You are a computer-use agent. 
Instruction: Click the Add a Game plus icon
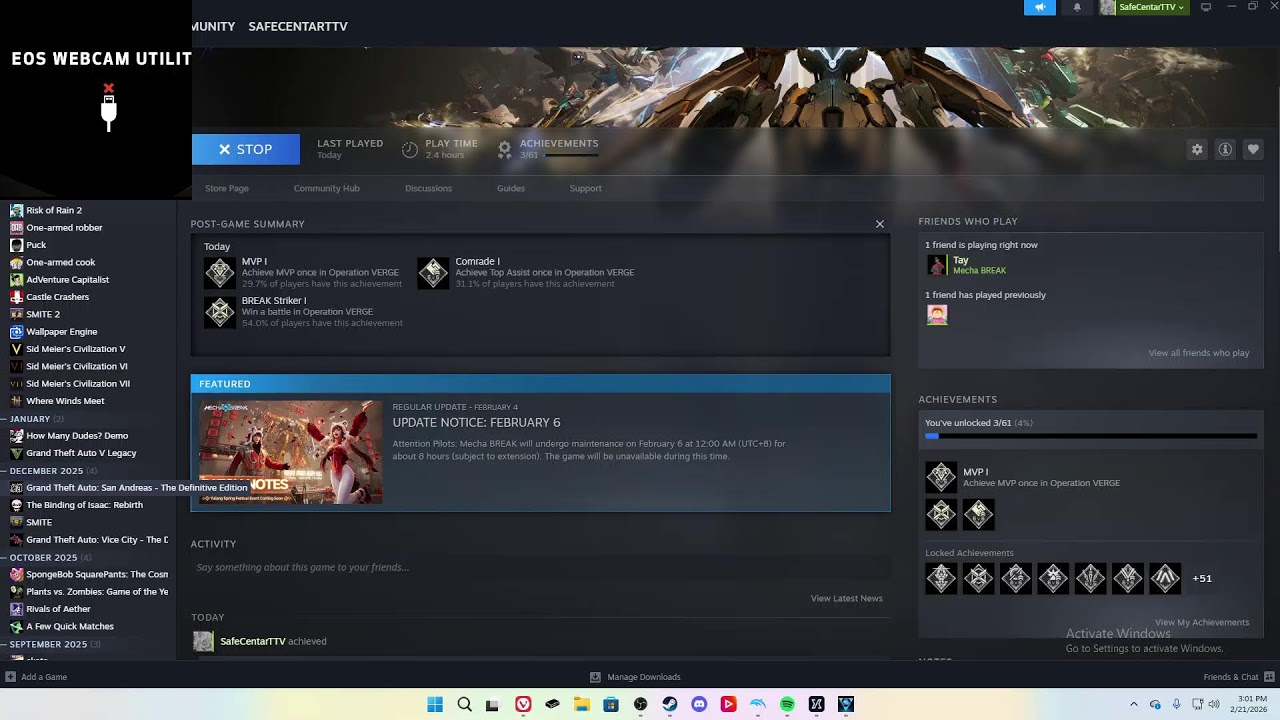(10, 677)
